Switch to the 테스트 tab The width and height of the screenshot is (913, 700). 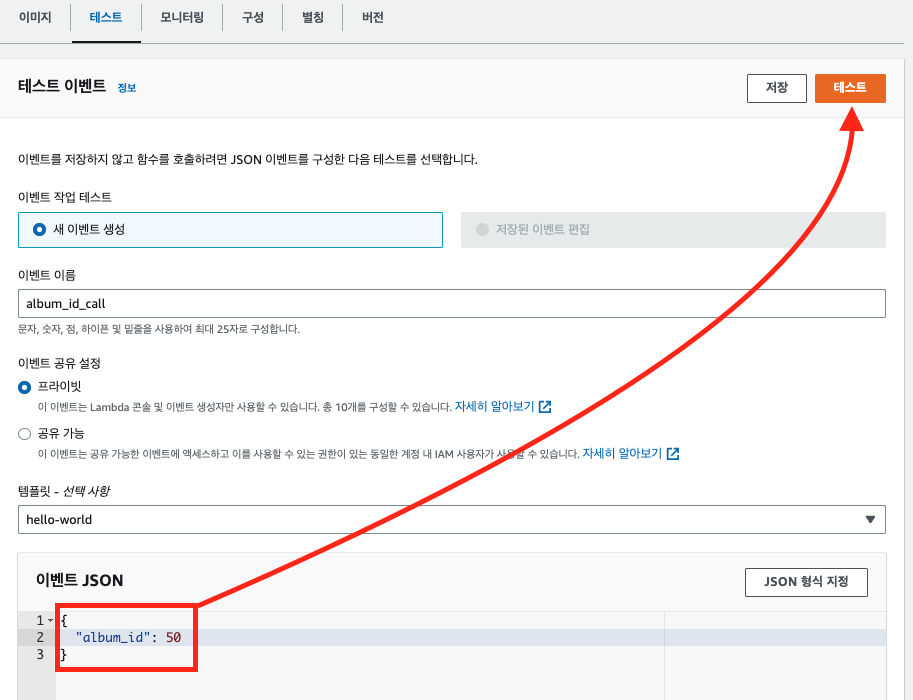pos(106,17)
